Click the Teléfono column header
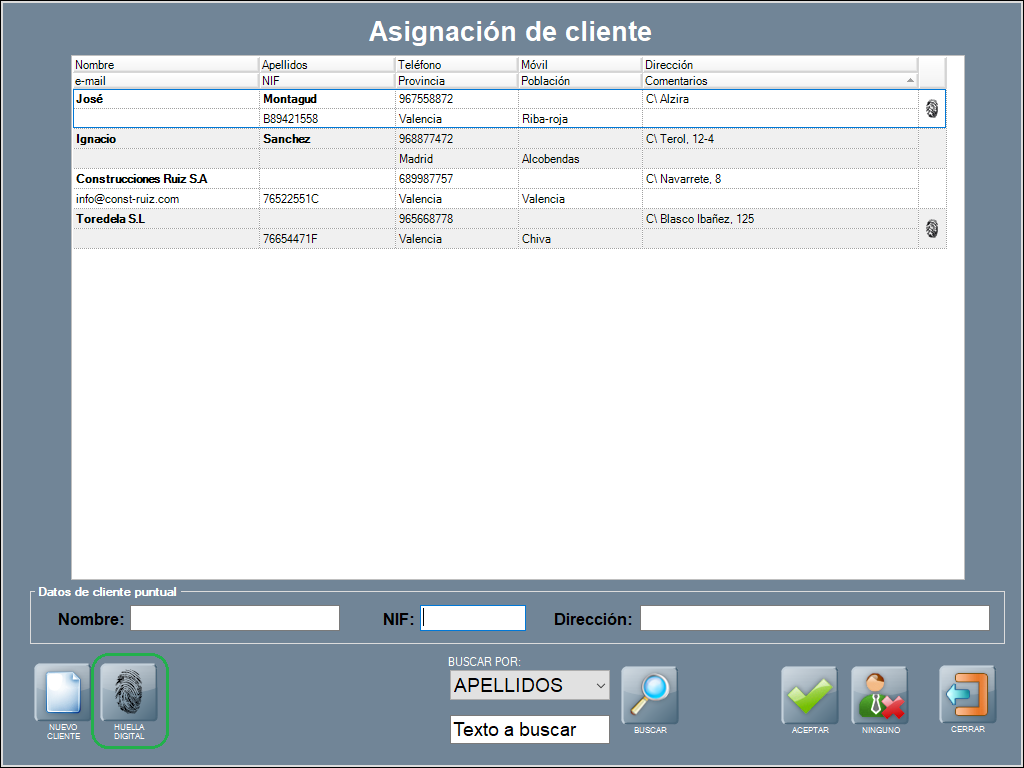 [x=456, y=65]
